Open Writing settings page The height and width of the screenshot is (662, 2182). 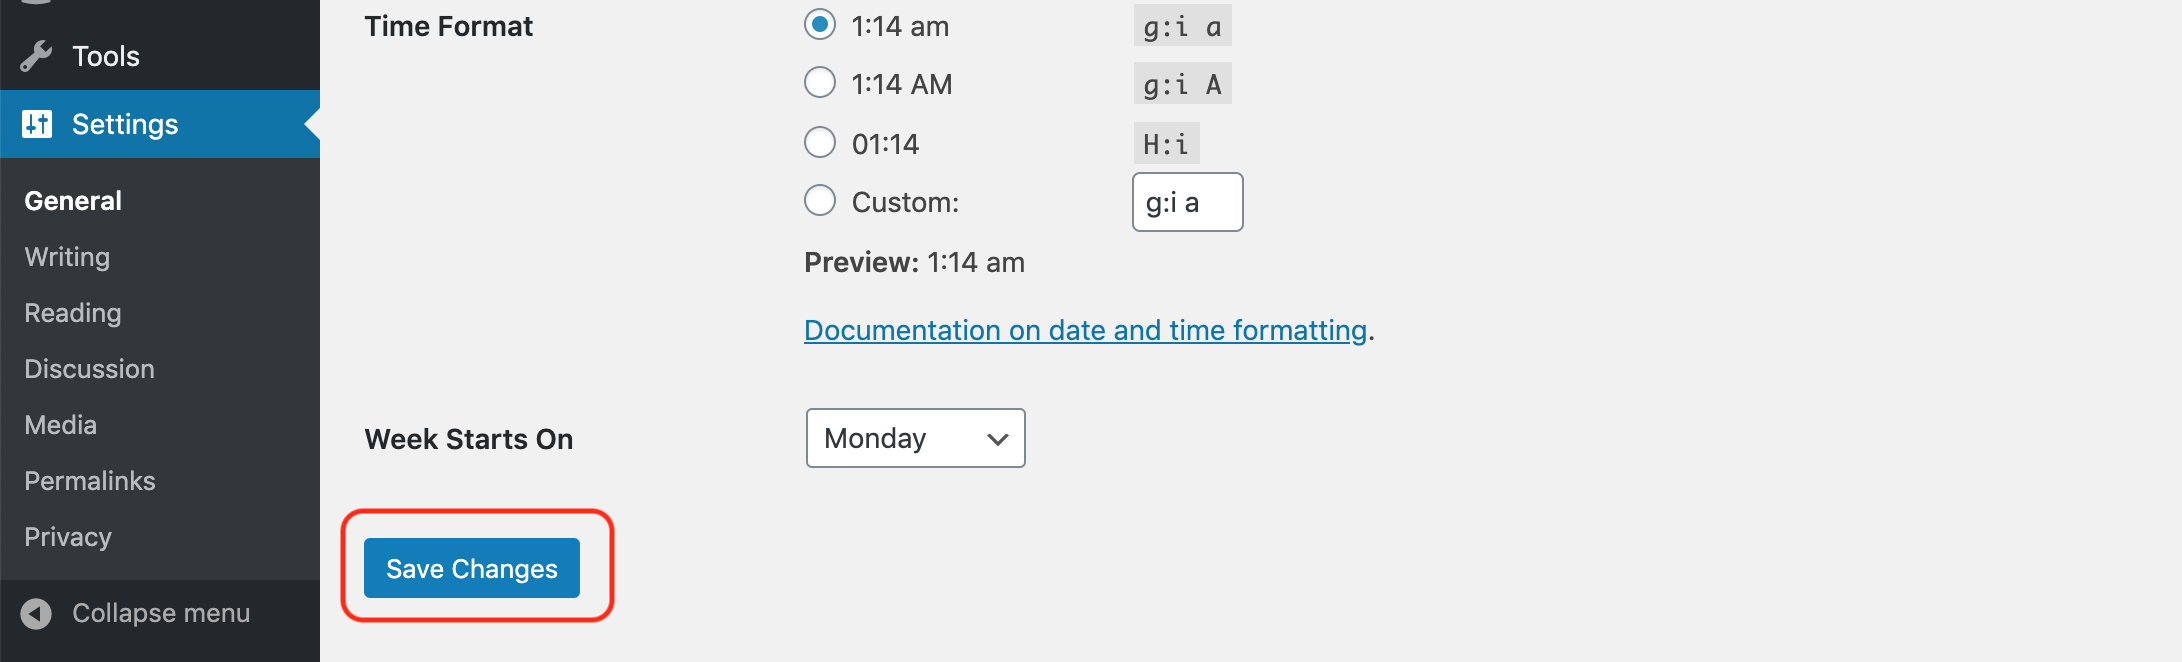point(67,257)
